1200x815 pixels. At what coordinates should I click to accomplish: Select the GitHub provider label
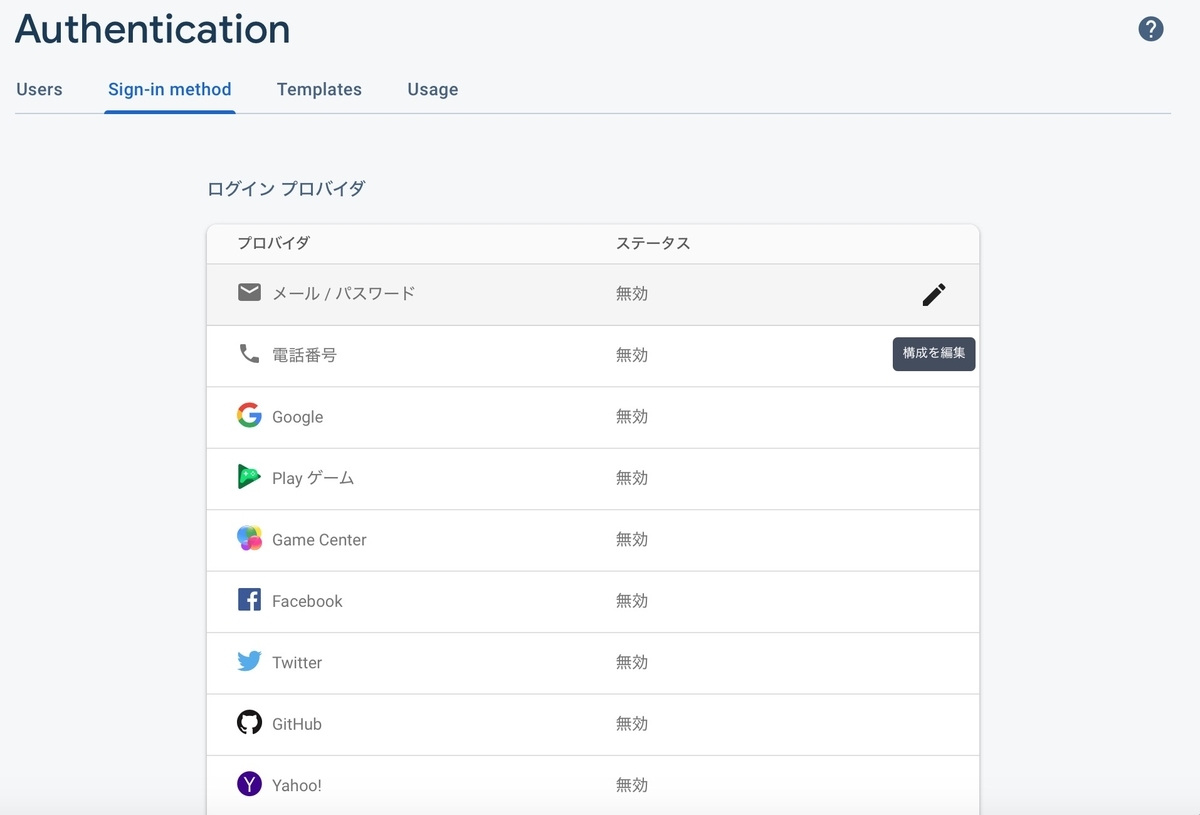(x=297, y=724)
